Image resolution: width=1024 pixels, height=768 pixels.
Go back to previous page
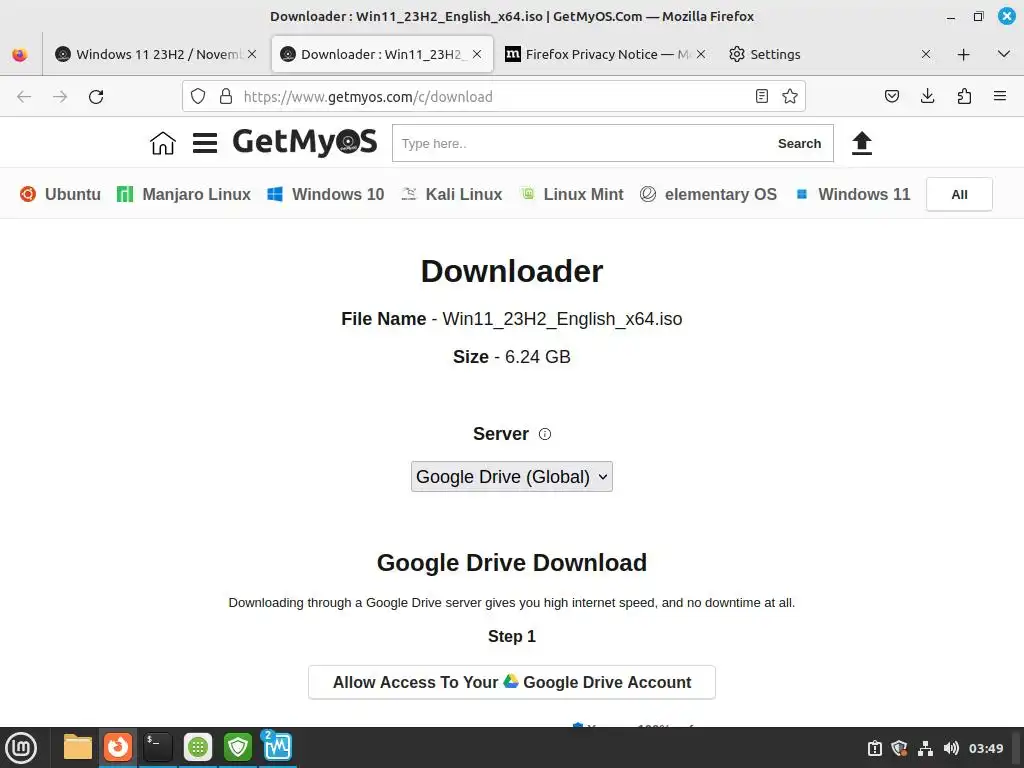(24, 97)
